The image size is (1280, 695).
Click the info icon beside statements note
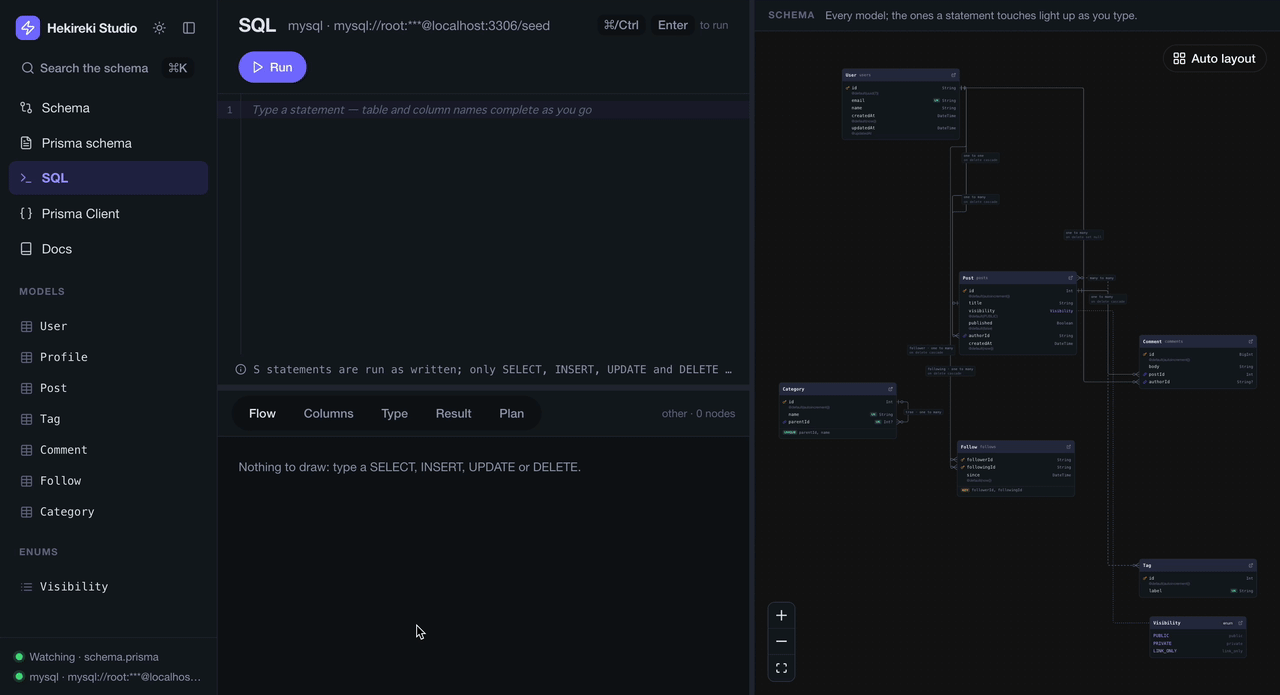[x=241, y=369]
